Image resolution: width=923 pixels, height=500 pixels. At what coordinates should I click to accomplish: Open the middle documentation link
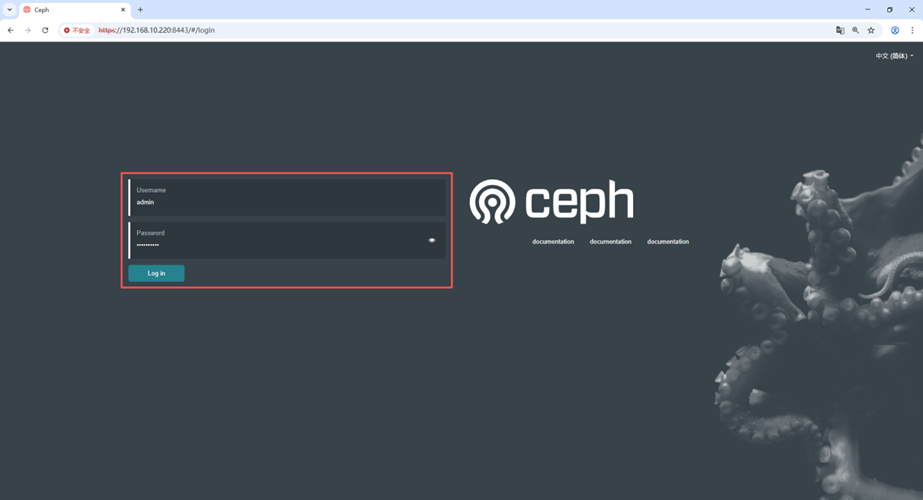coord(610,241)
